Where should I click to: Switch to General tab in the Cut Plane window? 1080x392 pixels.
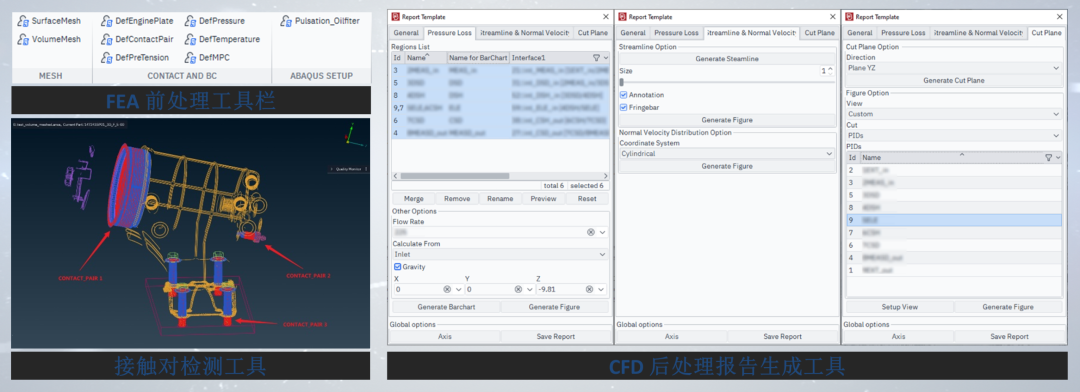[860, 32]
